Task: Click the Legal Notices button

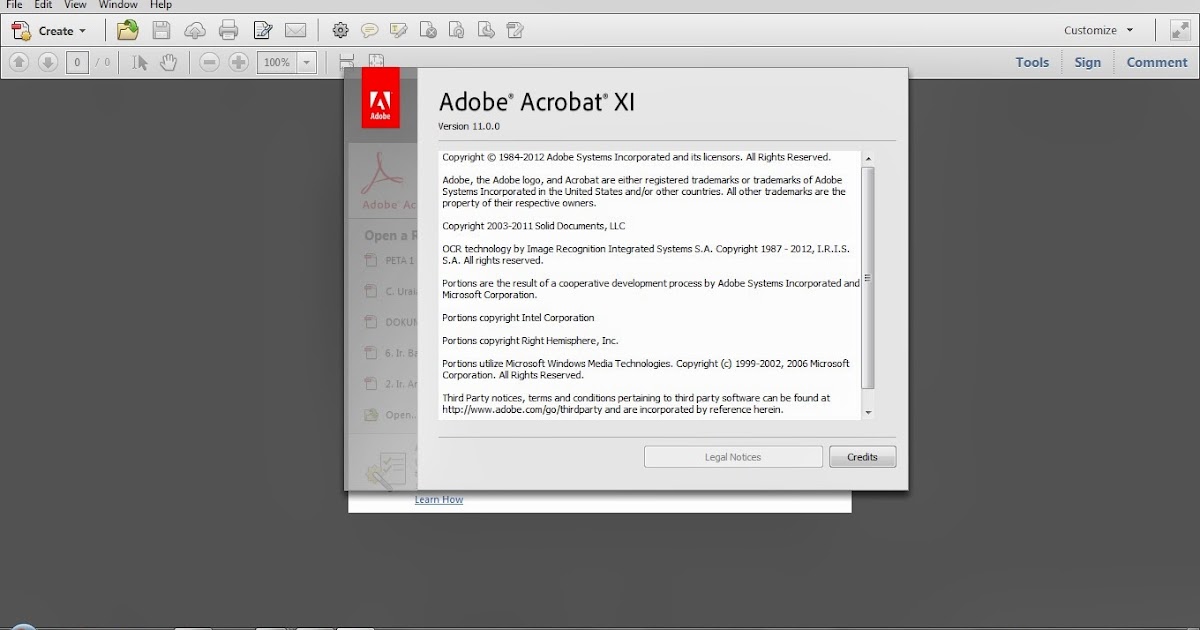Action: click(x=733, y=457)
